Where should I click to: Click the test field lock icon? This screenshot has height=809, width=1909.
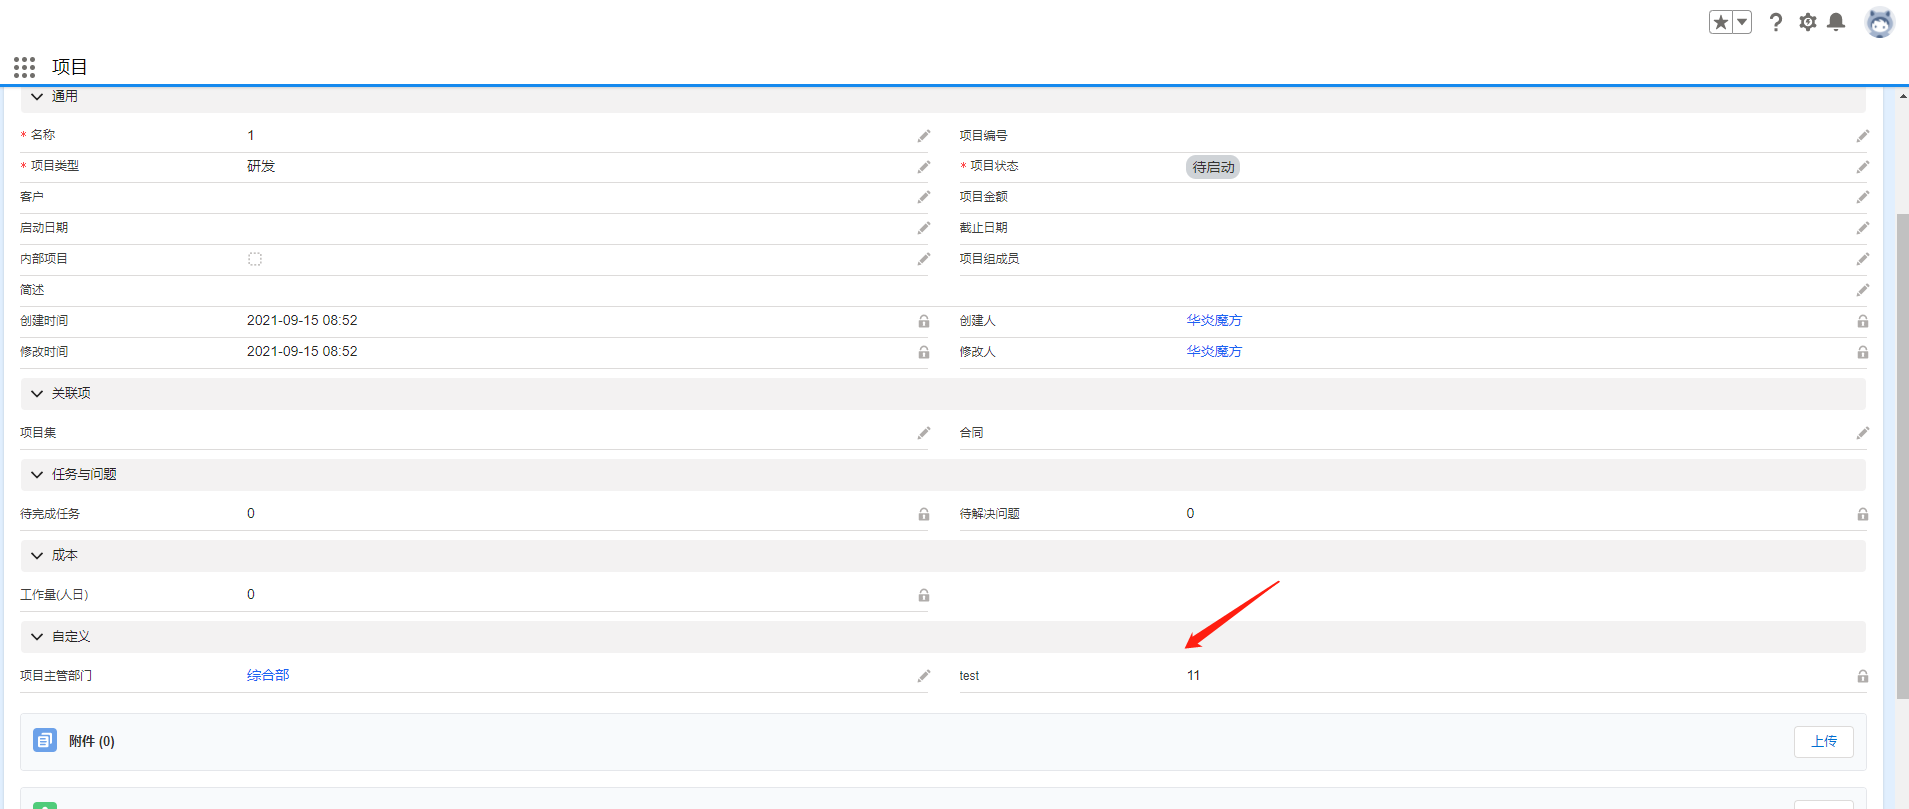[1863, 676]
